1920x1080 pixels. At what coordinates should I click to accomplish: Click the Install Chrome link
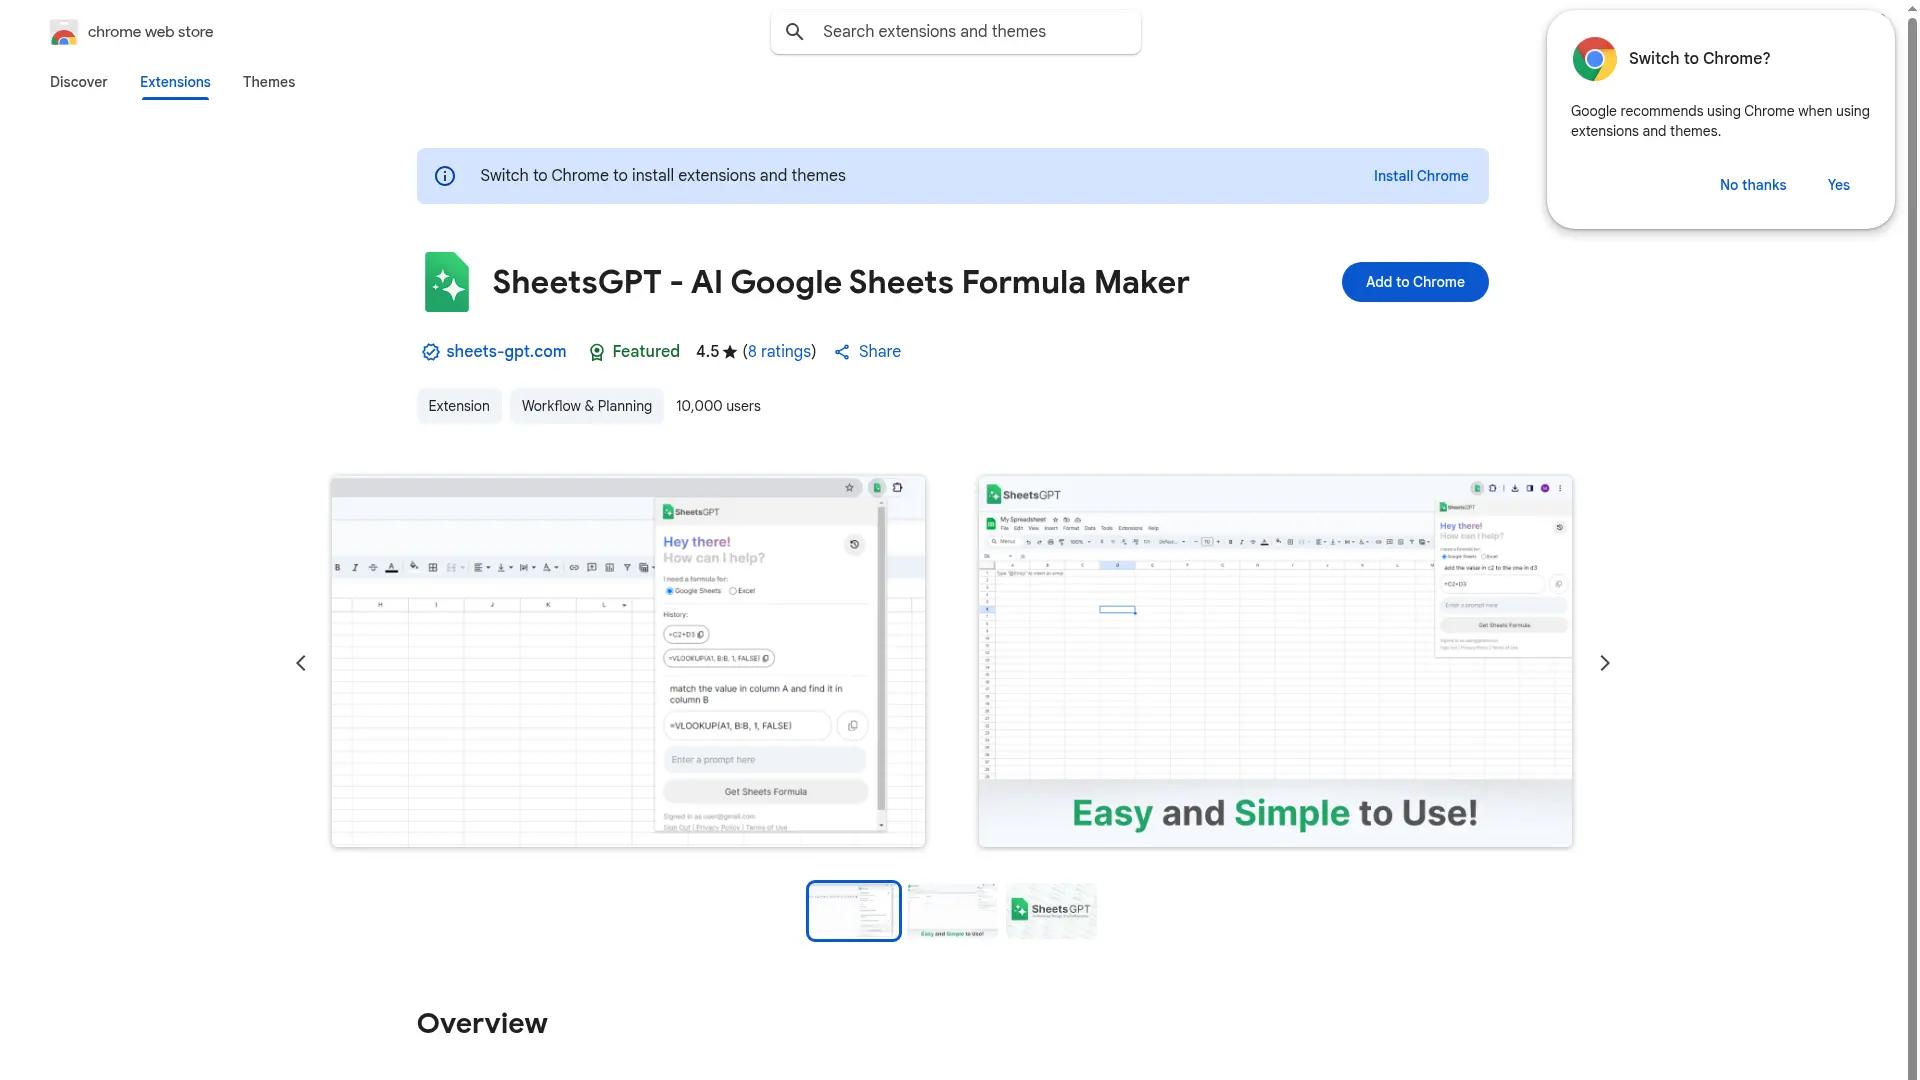click(1420, 175)
